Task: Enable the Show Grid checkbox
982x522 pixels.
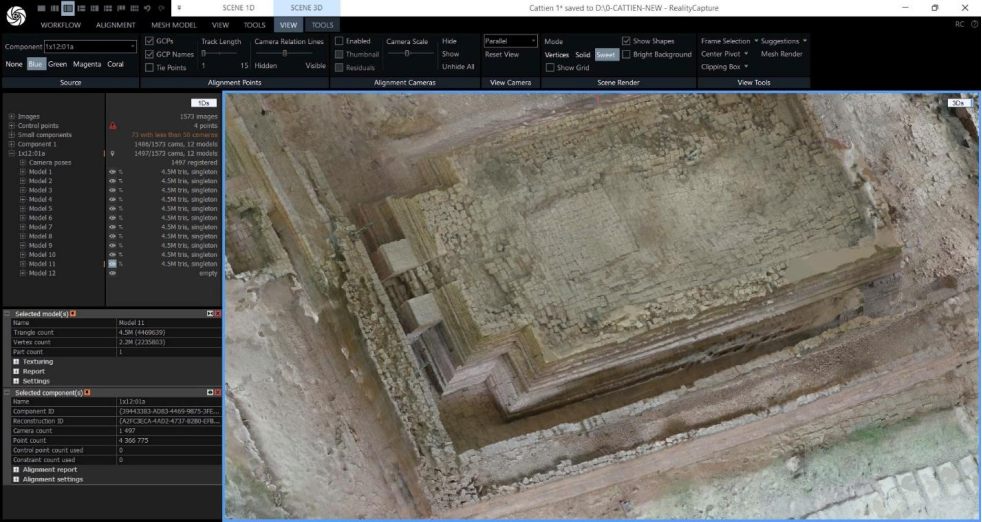Action: click(x=550, y=68)
